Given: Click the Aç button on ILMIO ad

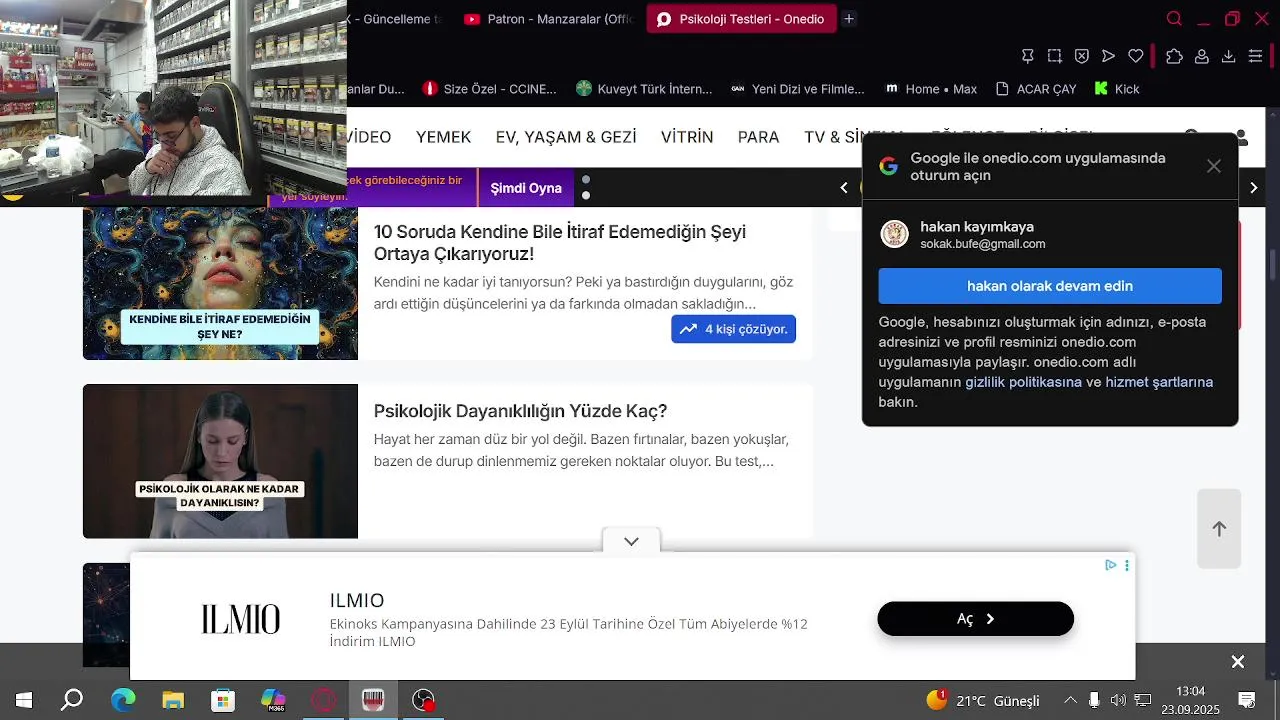Looking at the screenshot, I should coord(975,619).
